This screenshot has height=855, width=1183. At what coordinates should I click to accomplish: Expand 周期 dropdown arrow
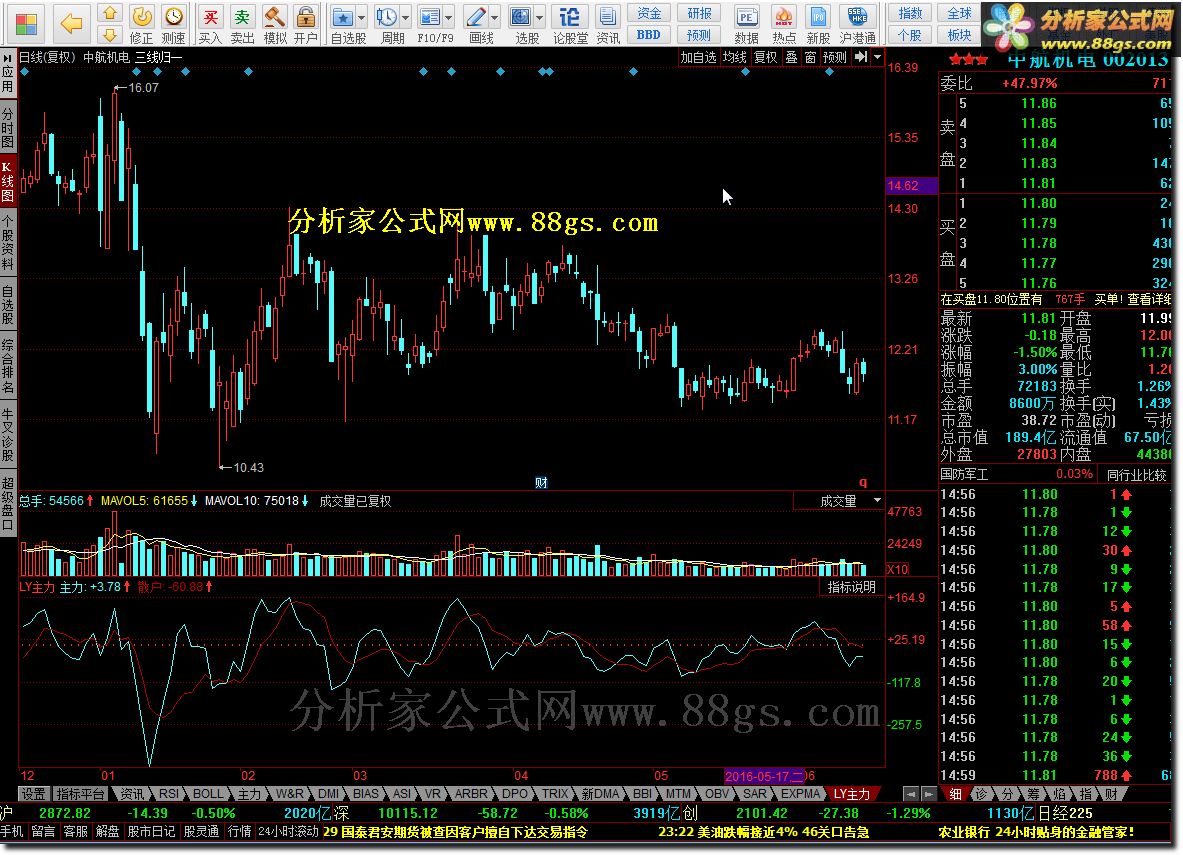405,17
